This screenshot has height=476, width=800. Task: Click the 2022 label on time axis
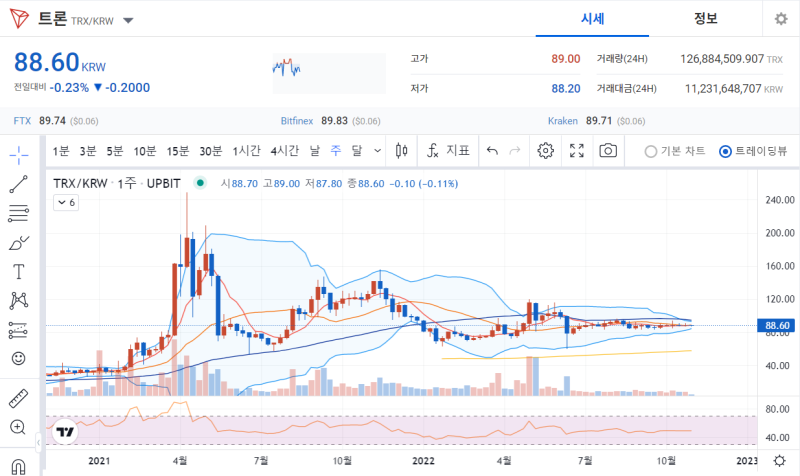tap(423, 461)
